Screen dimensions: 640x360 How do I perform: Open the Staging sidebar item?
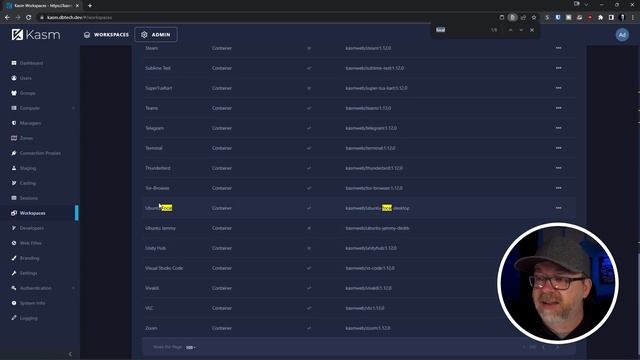point(27,168)
